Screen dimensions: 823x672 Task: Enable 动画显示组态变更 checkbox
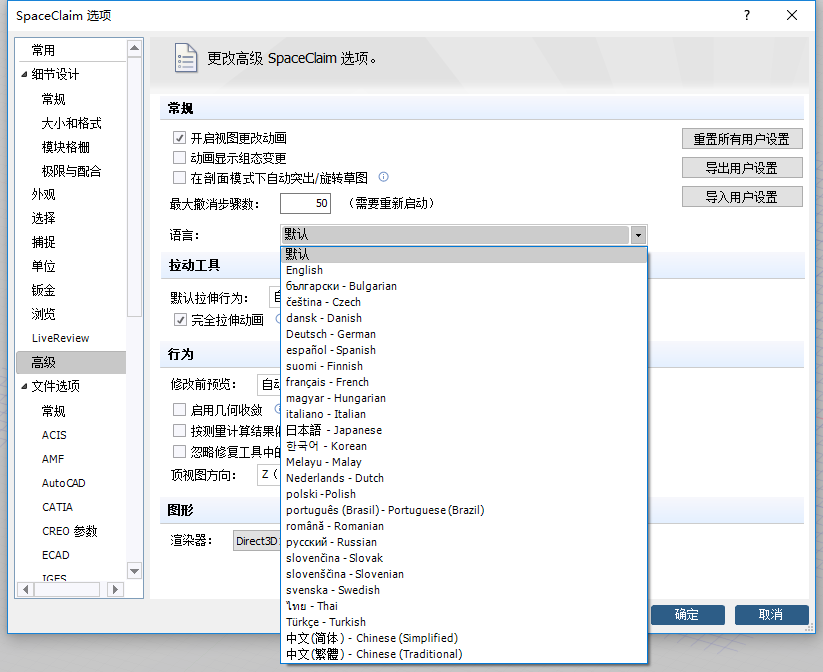[180, 158]
